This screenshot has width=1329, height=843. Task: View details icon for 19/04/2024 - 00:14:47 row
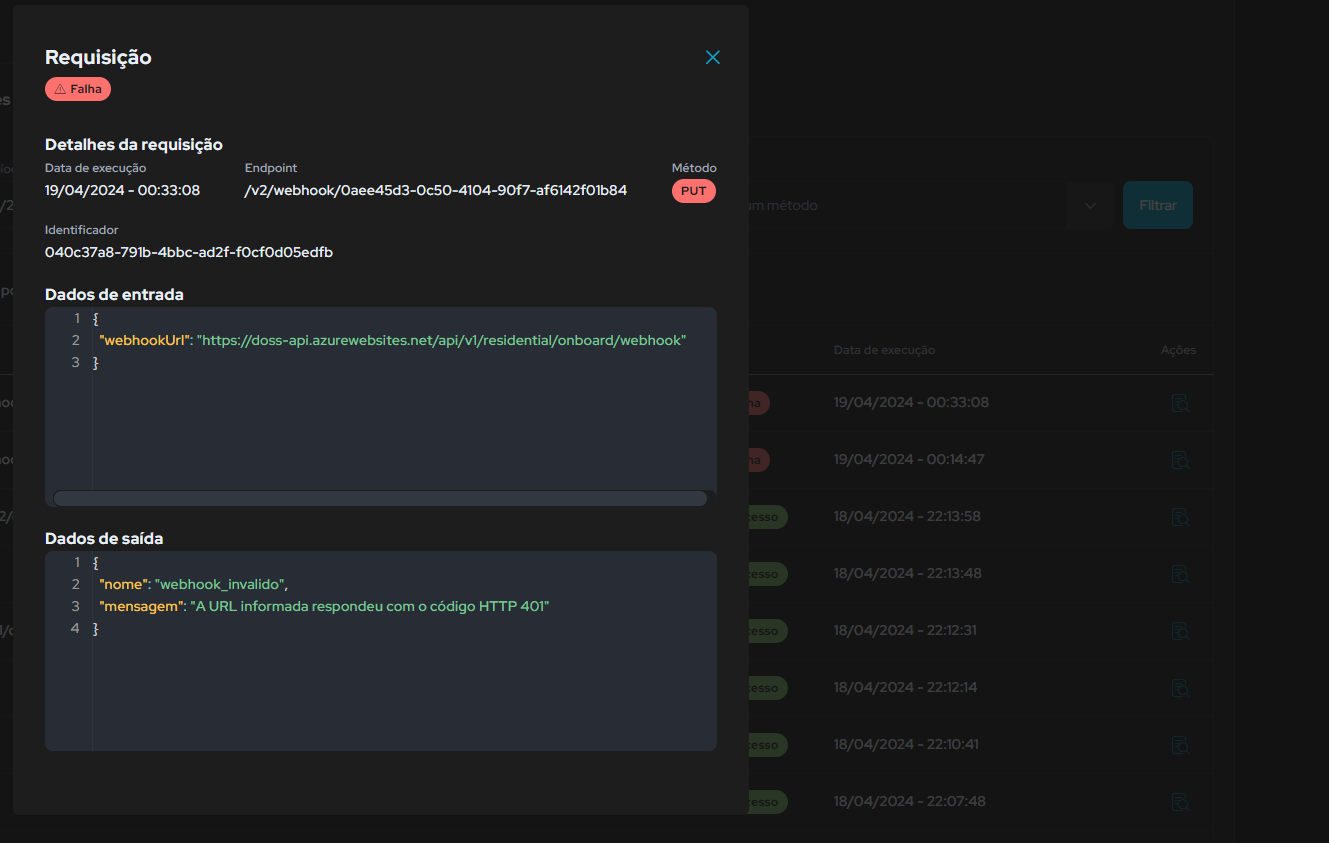tap(1180, 460)
